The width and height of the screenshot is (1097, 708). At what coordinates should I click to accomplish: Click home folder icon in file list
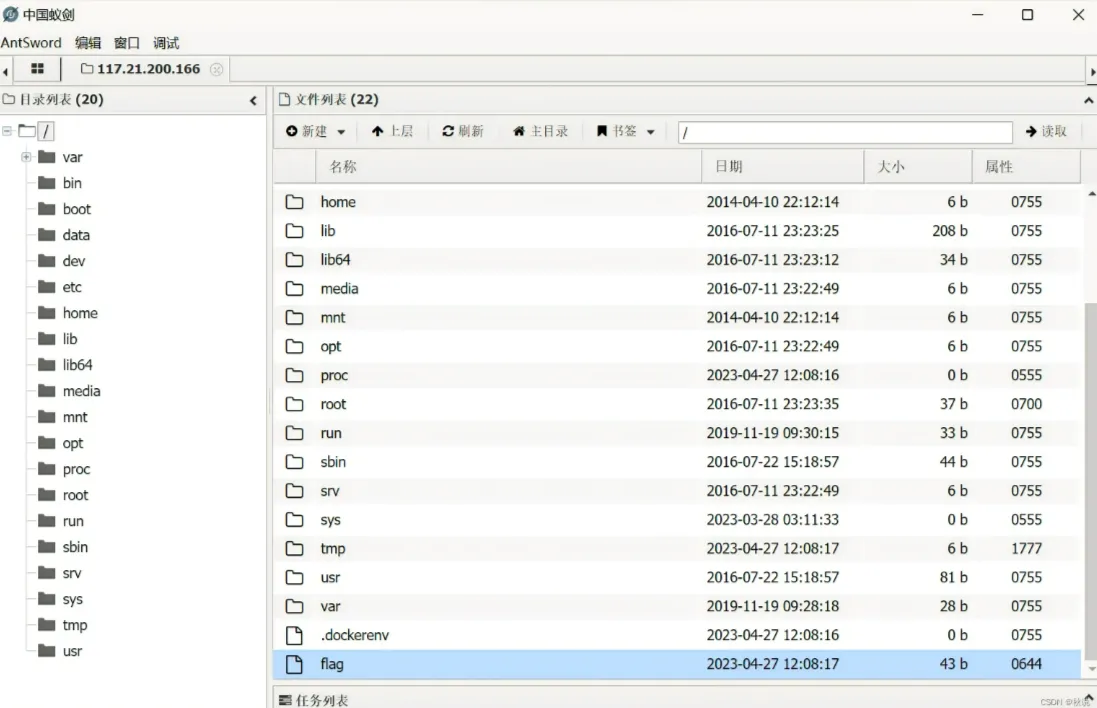[x=295, y=201]
